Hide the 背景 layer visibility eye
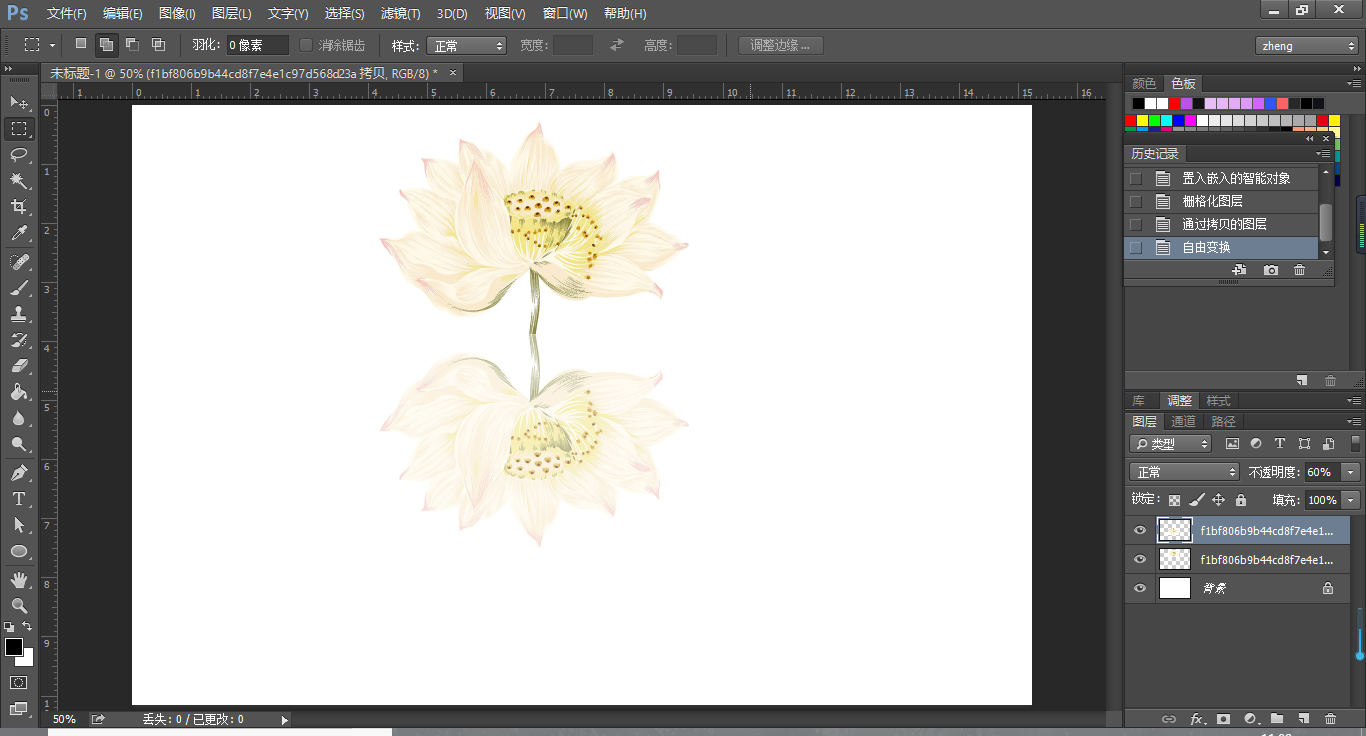The image size is (1366, 736). (x=1140, y=588)
